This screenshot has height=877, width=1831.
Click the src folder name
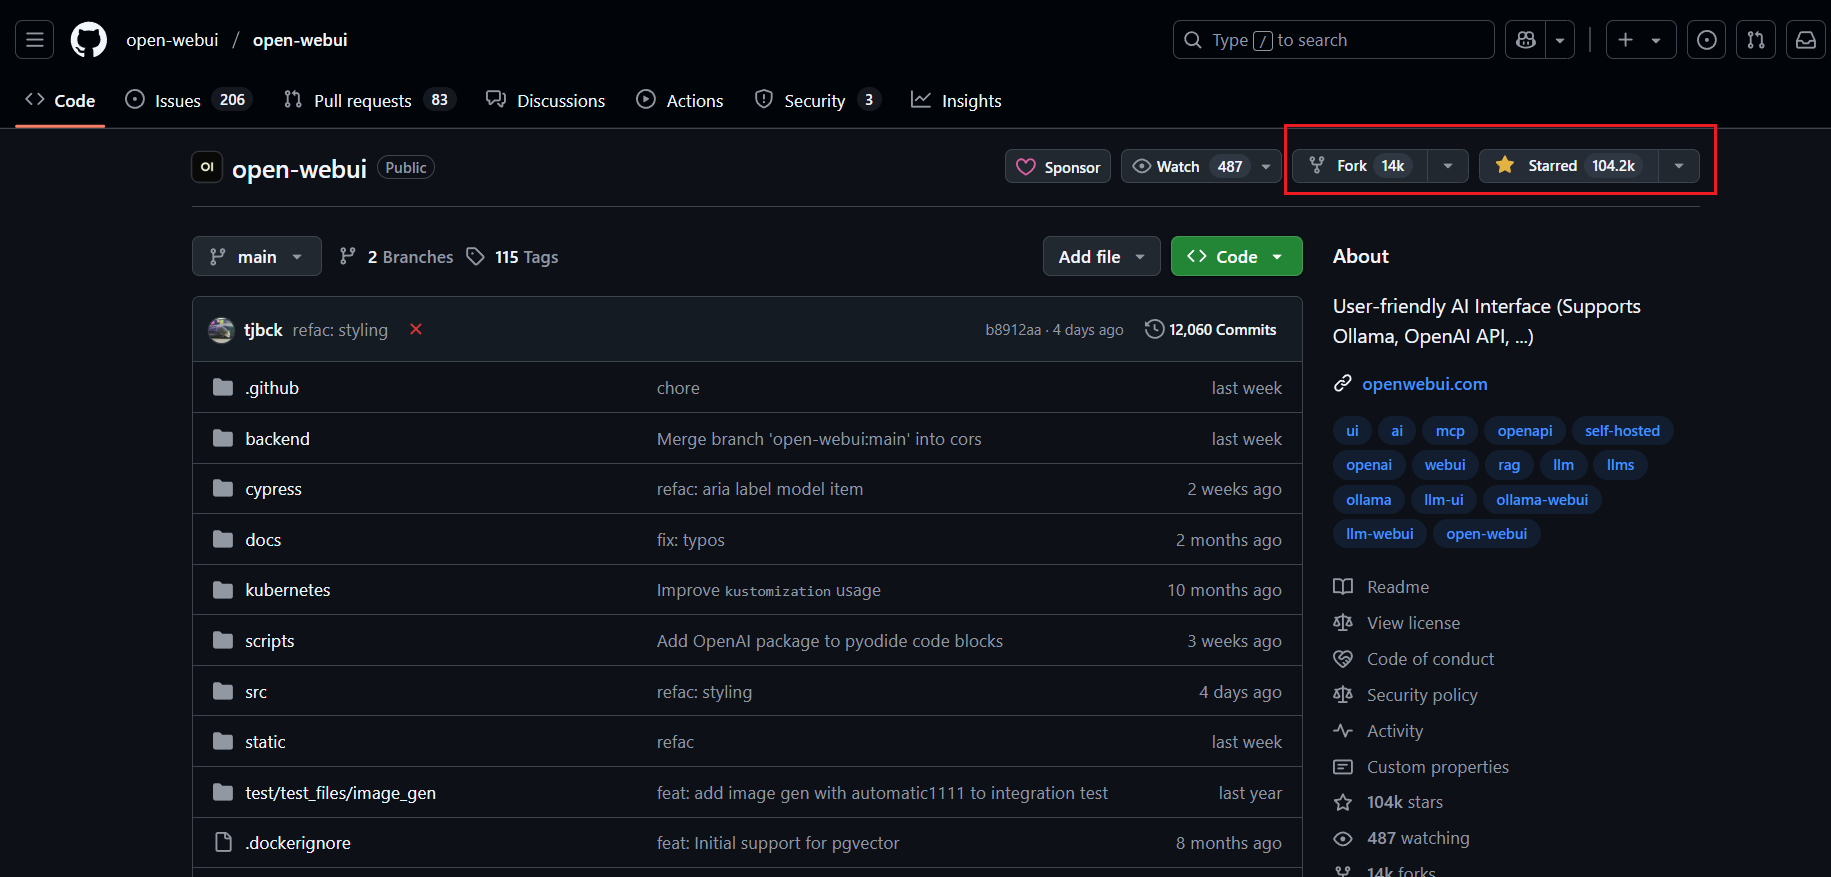click(256, 692)
